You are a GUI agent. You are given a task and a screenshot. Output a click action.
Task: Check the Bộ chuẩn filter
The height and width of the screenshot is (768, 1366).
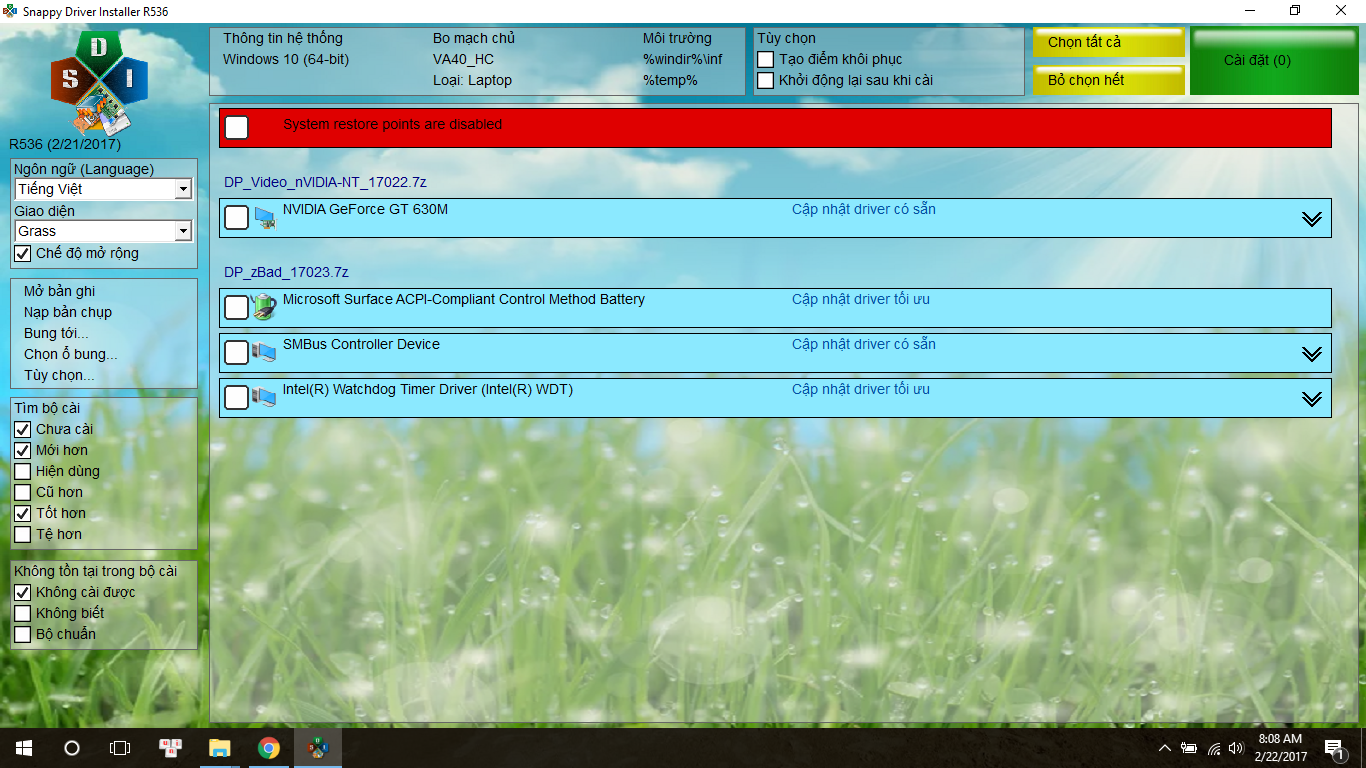(23, 634)
